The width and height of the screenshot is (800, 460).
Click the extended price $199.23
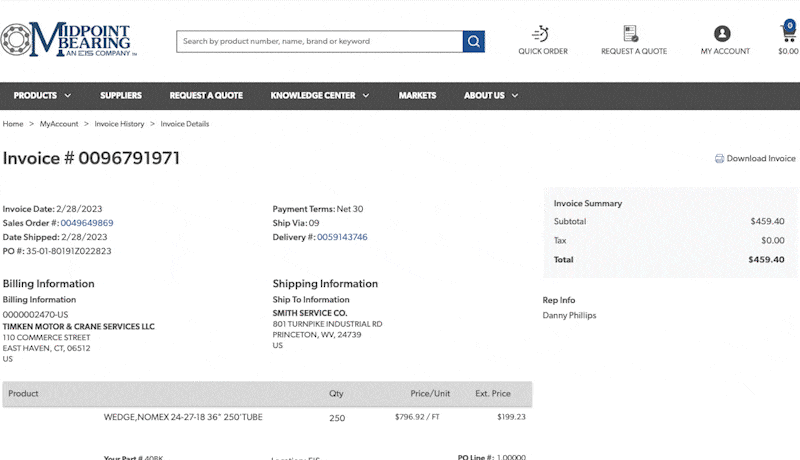[x=511, y=417]
